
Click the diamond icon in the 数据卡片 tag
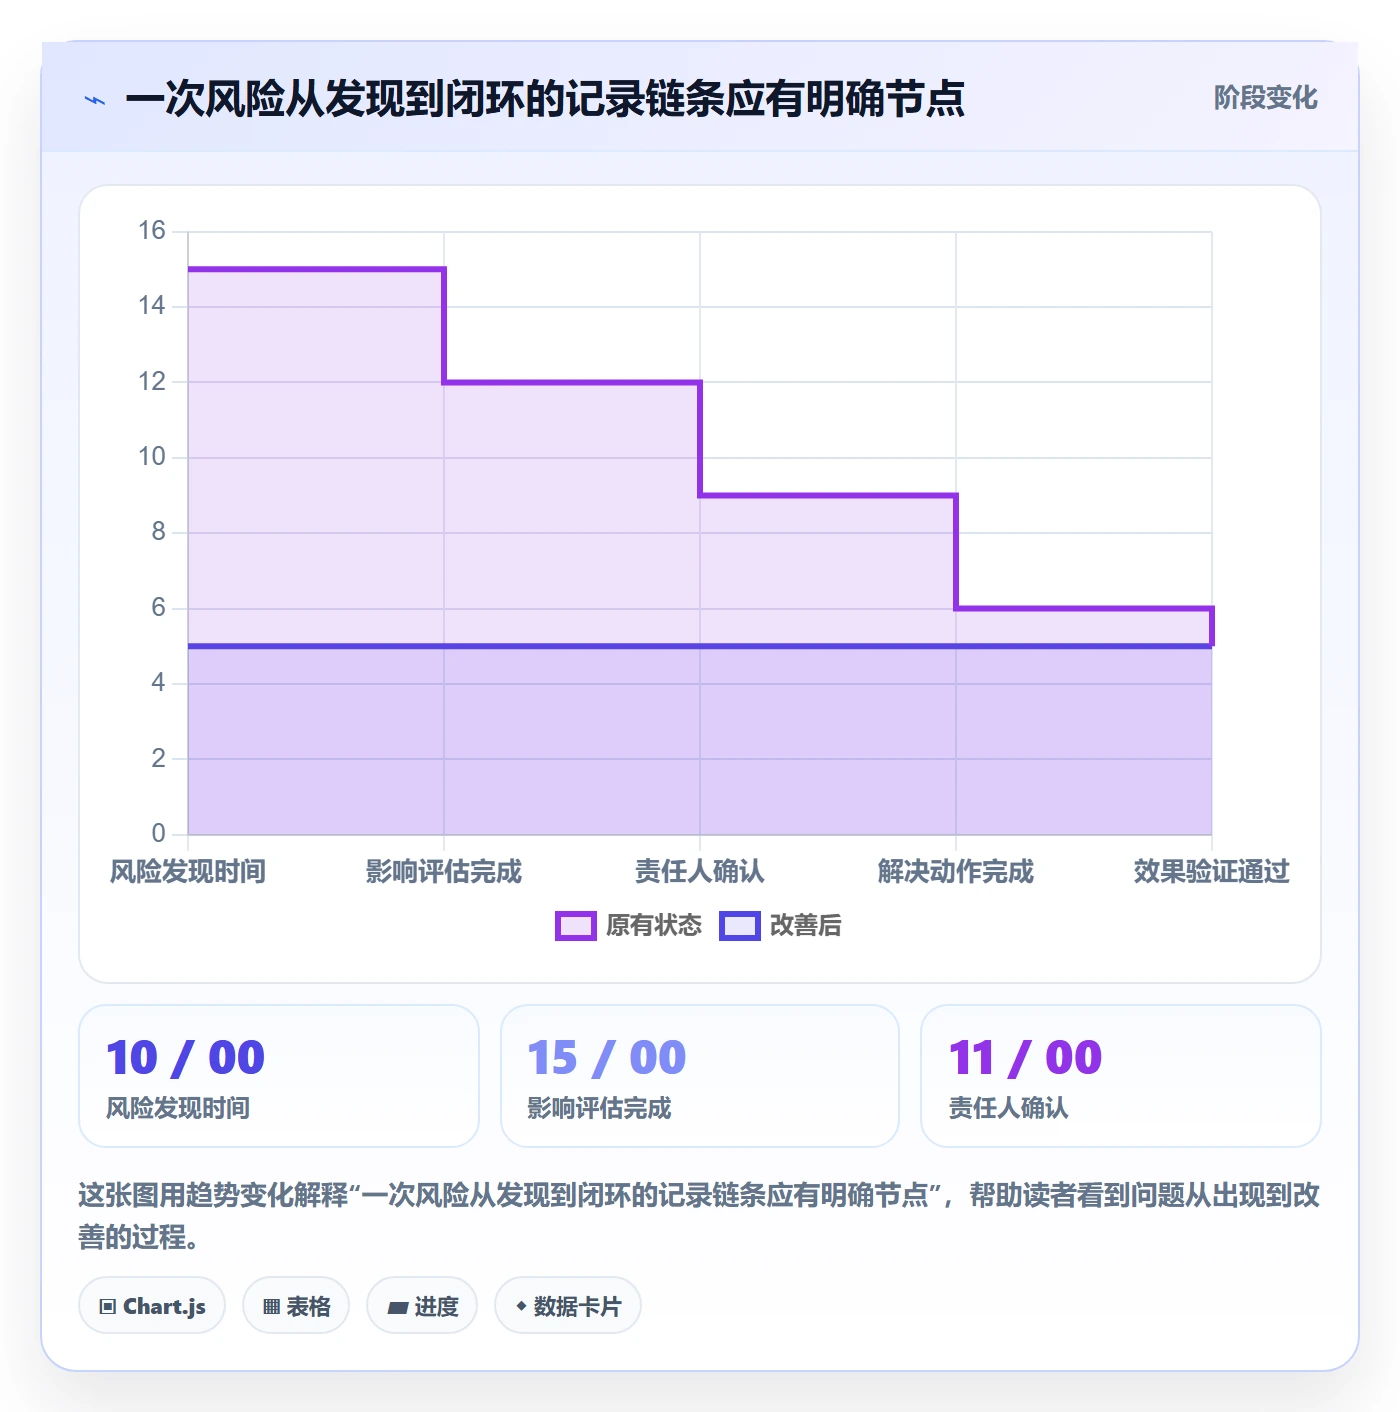(521, 1306)
